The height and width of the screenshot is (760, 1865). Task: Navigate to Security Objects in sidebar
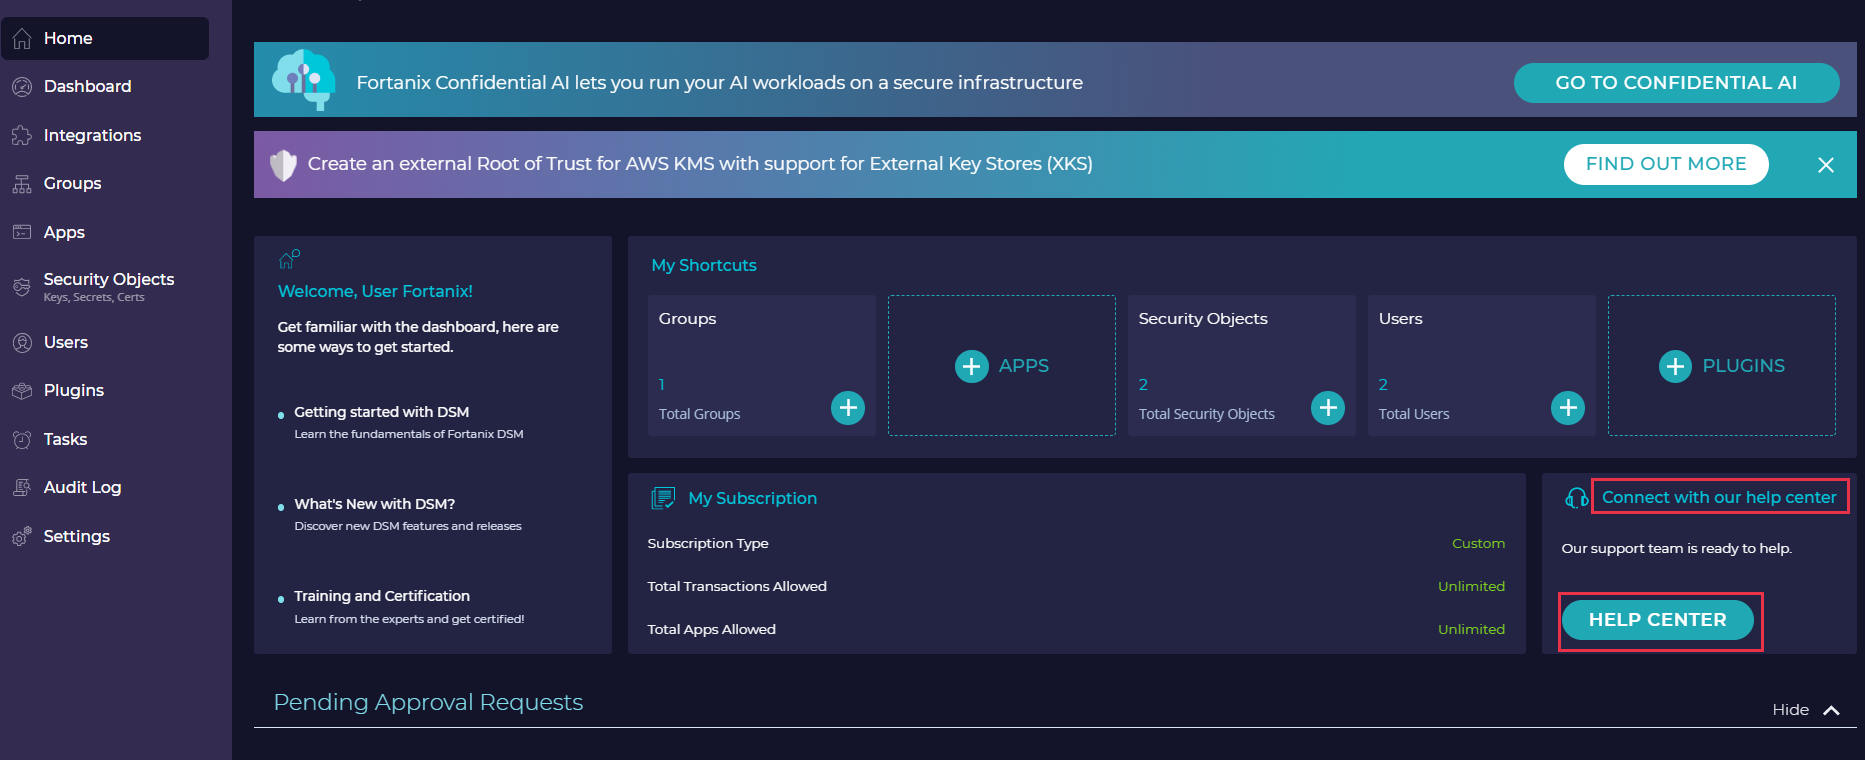pos(108,280)
